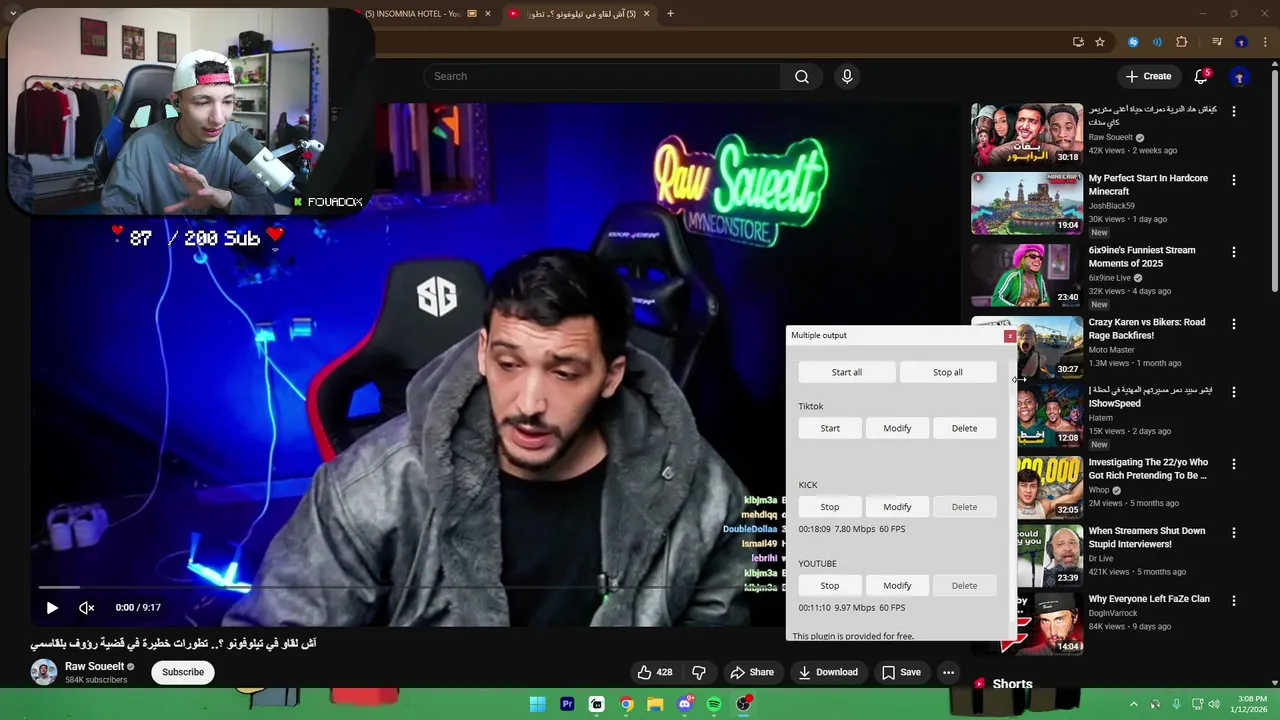1280x720 pixels.
Task: Click the YouTube search magnifier icon
Action: click(x=802, y=76)
